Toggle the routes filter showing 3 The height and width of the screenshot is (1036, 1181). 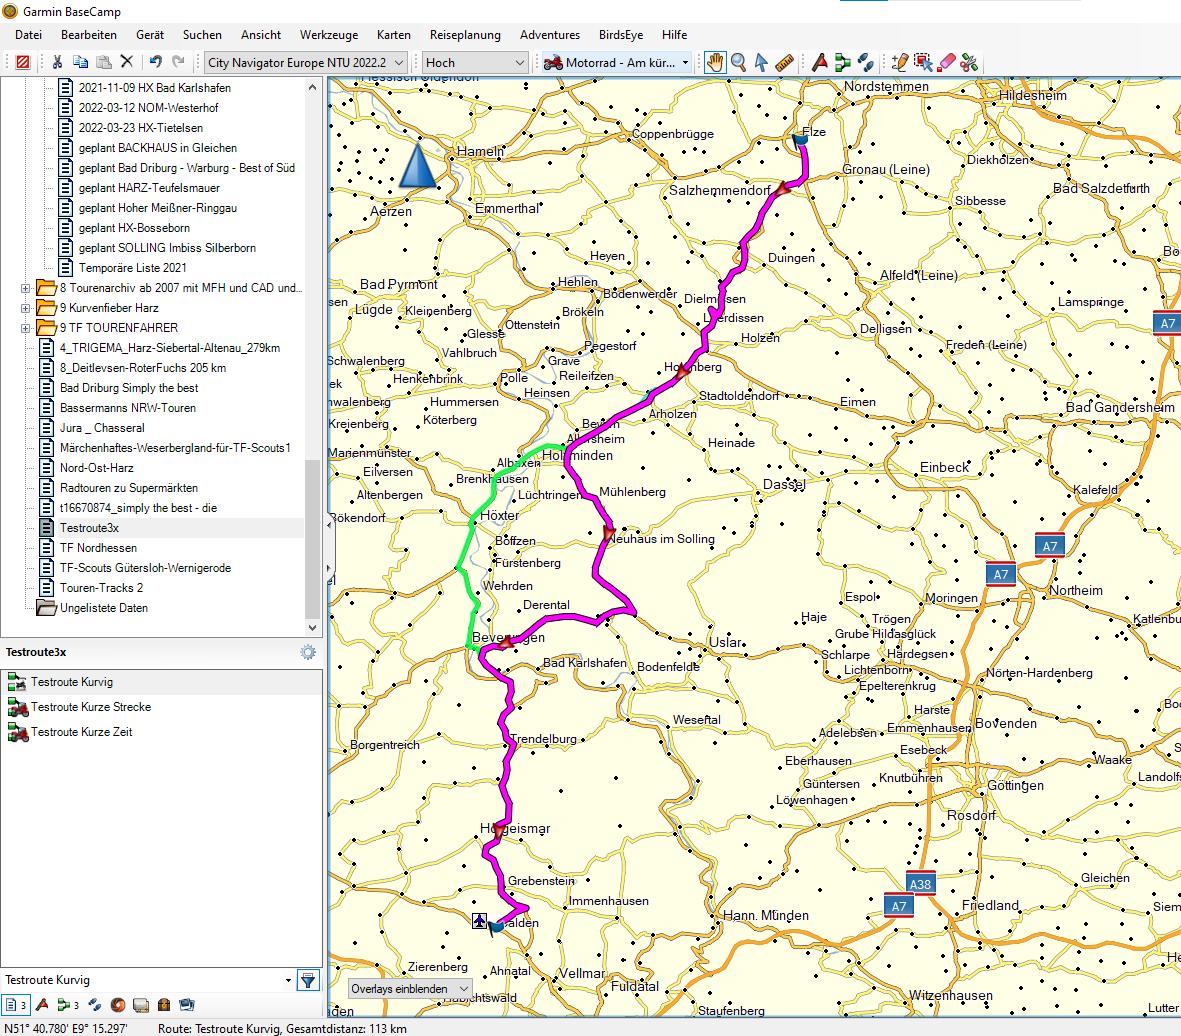coord(68,1005)
